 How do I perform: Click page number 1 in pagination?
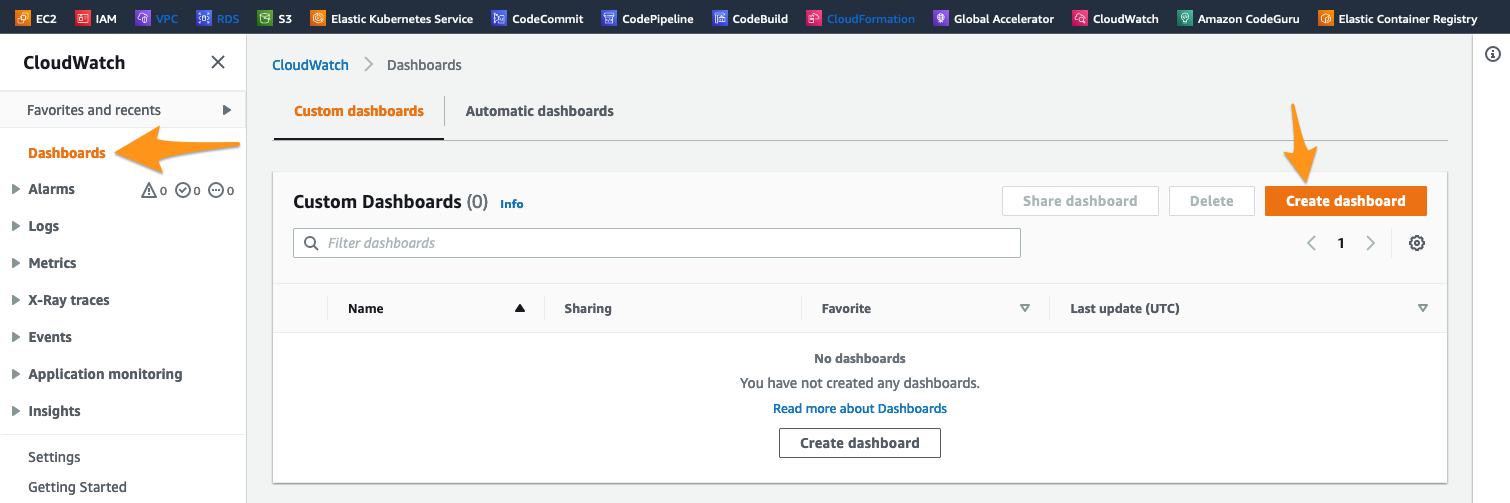[1341, 243]
